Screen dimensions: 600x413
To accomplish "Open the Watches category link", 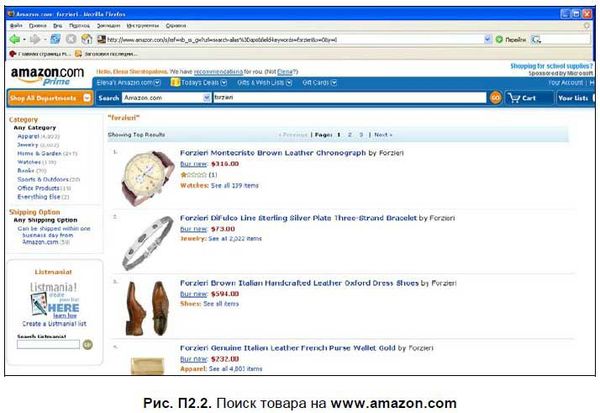I will [x=29, y=162].
